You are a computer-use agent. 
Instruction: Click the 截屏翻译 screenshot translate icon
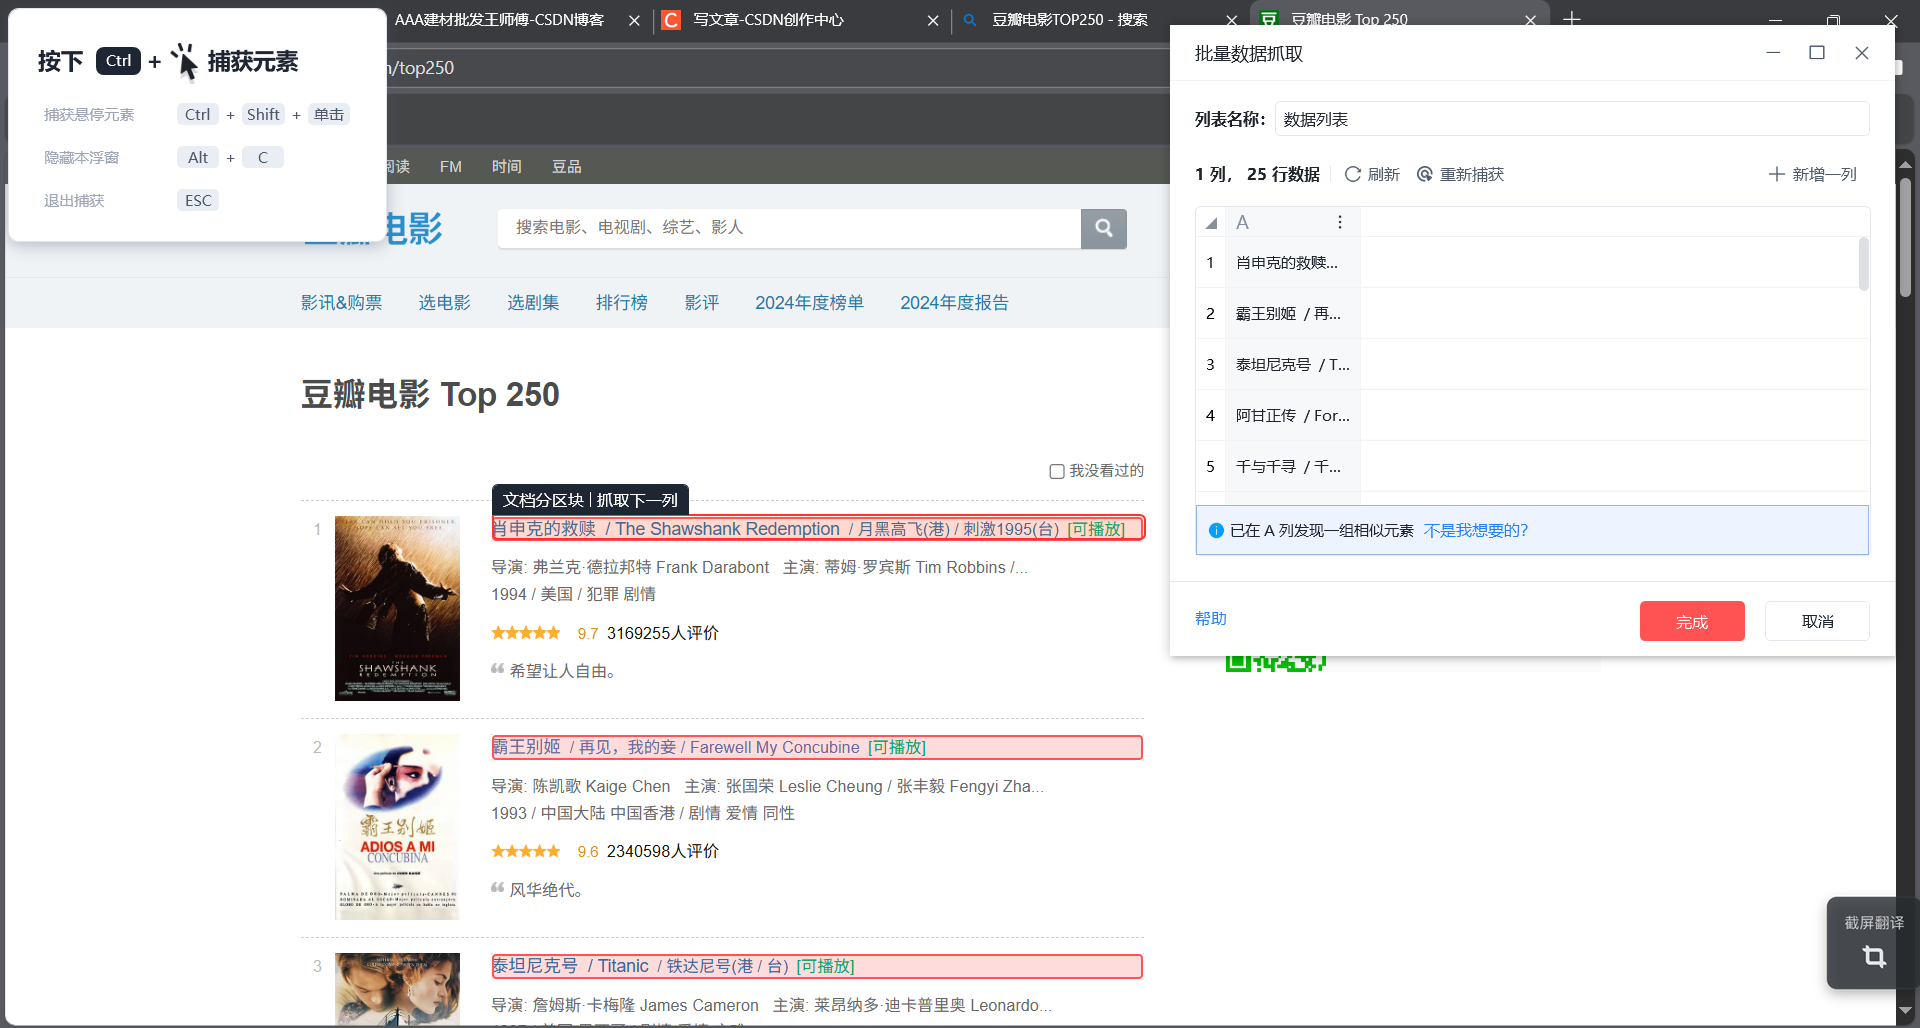[1874, 957]
